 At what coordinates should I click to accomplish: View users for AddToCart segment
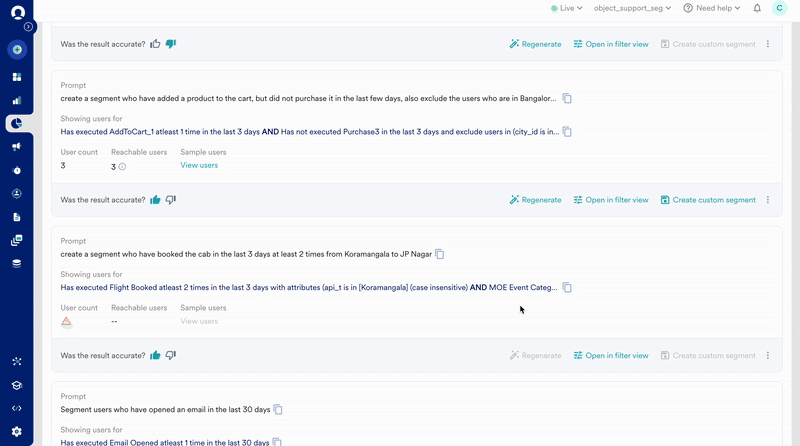(x=199, y=165)
